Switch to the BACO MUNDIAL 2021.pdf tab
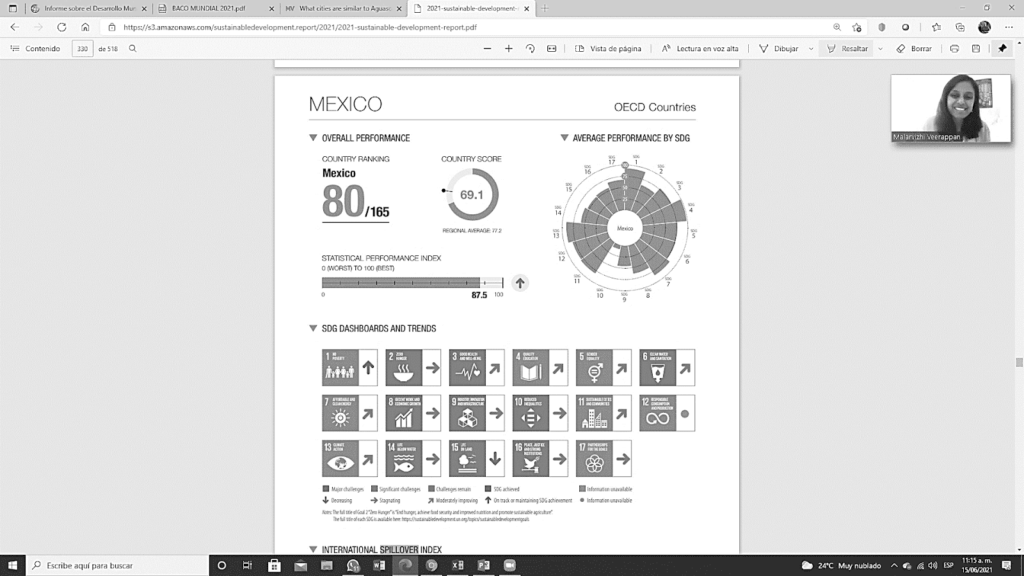This screenshot has width=1024, height=576. pos(205,8)
